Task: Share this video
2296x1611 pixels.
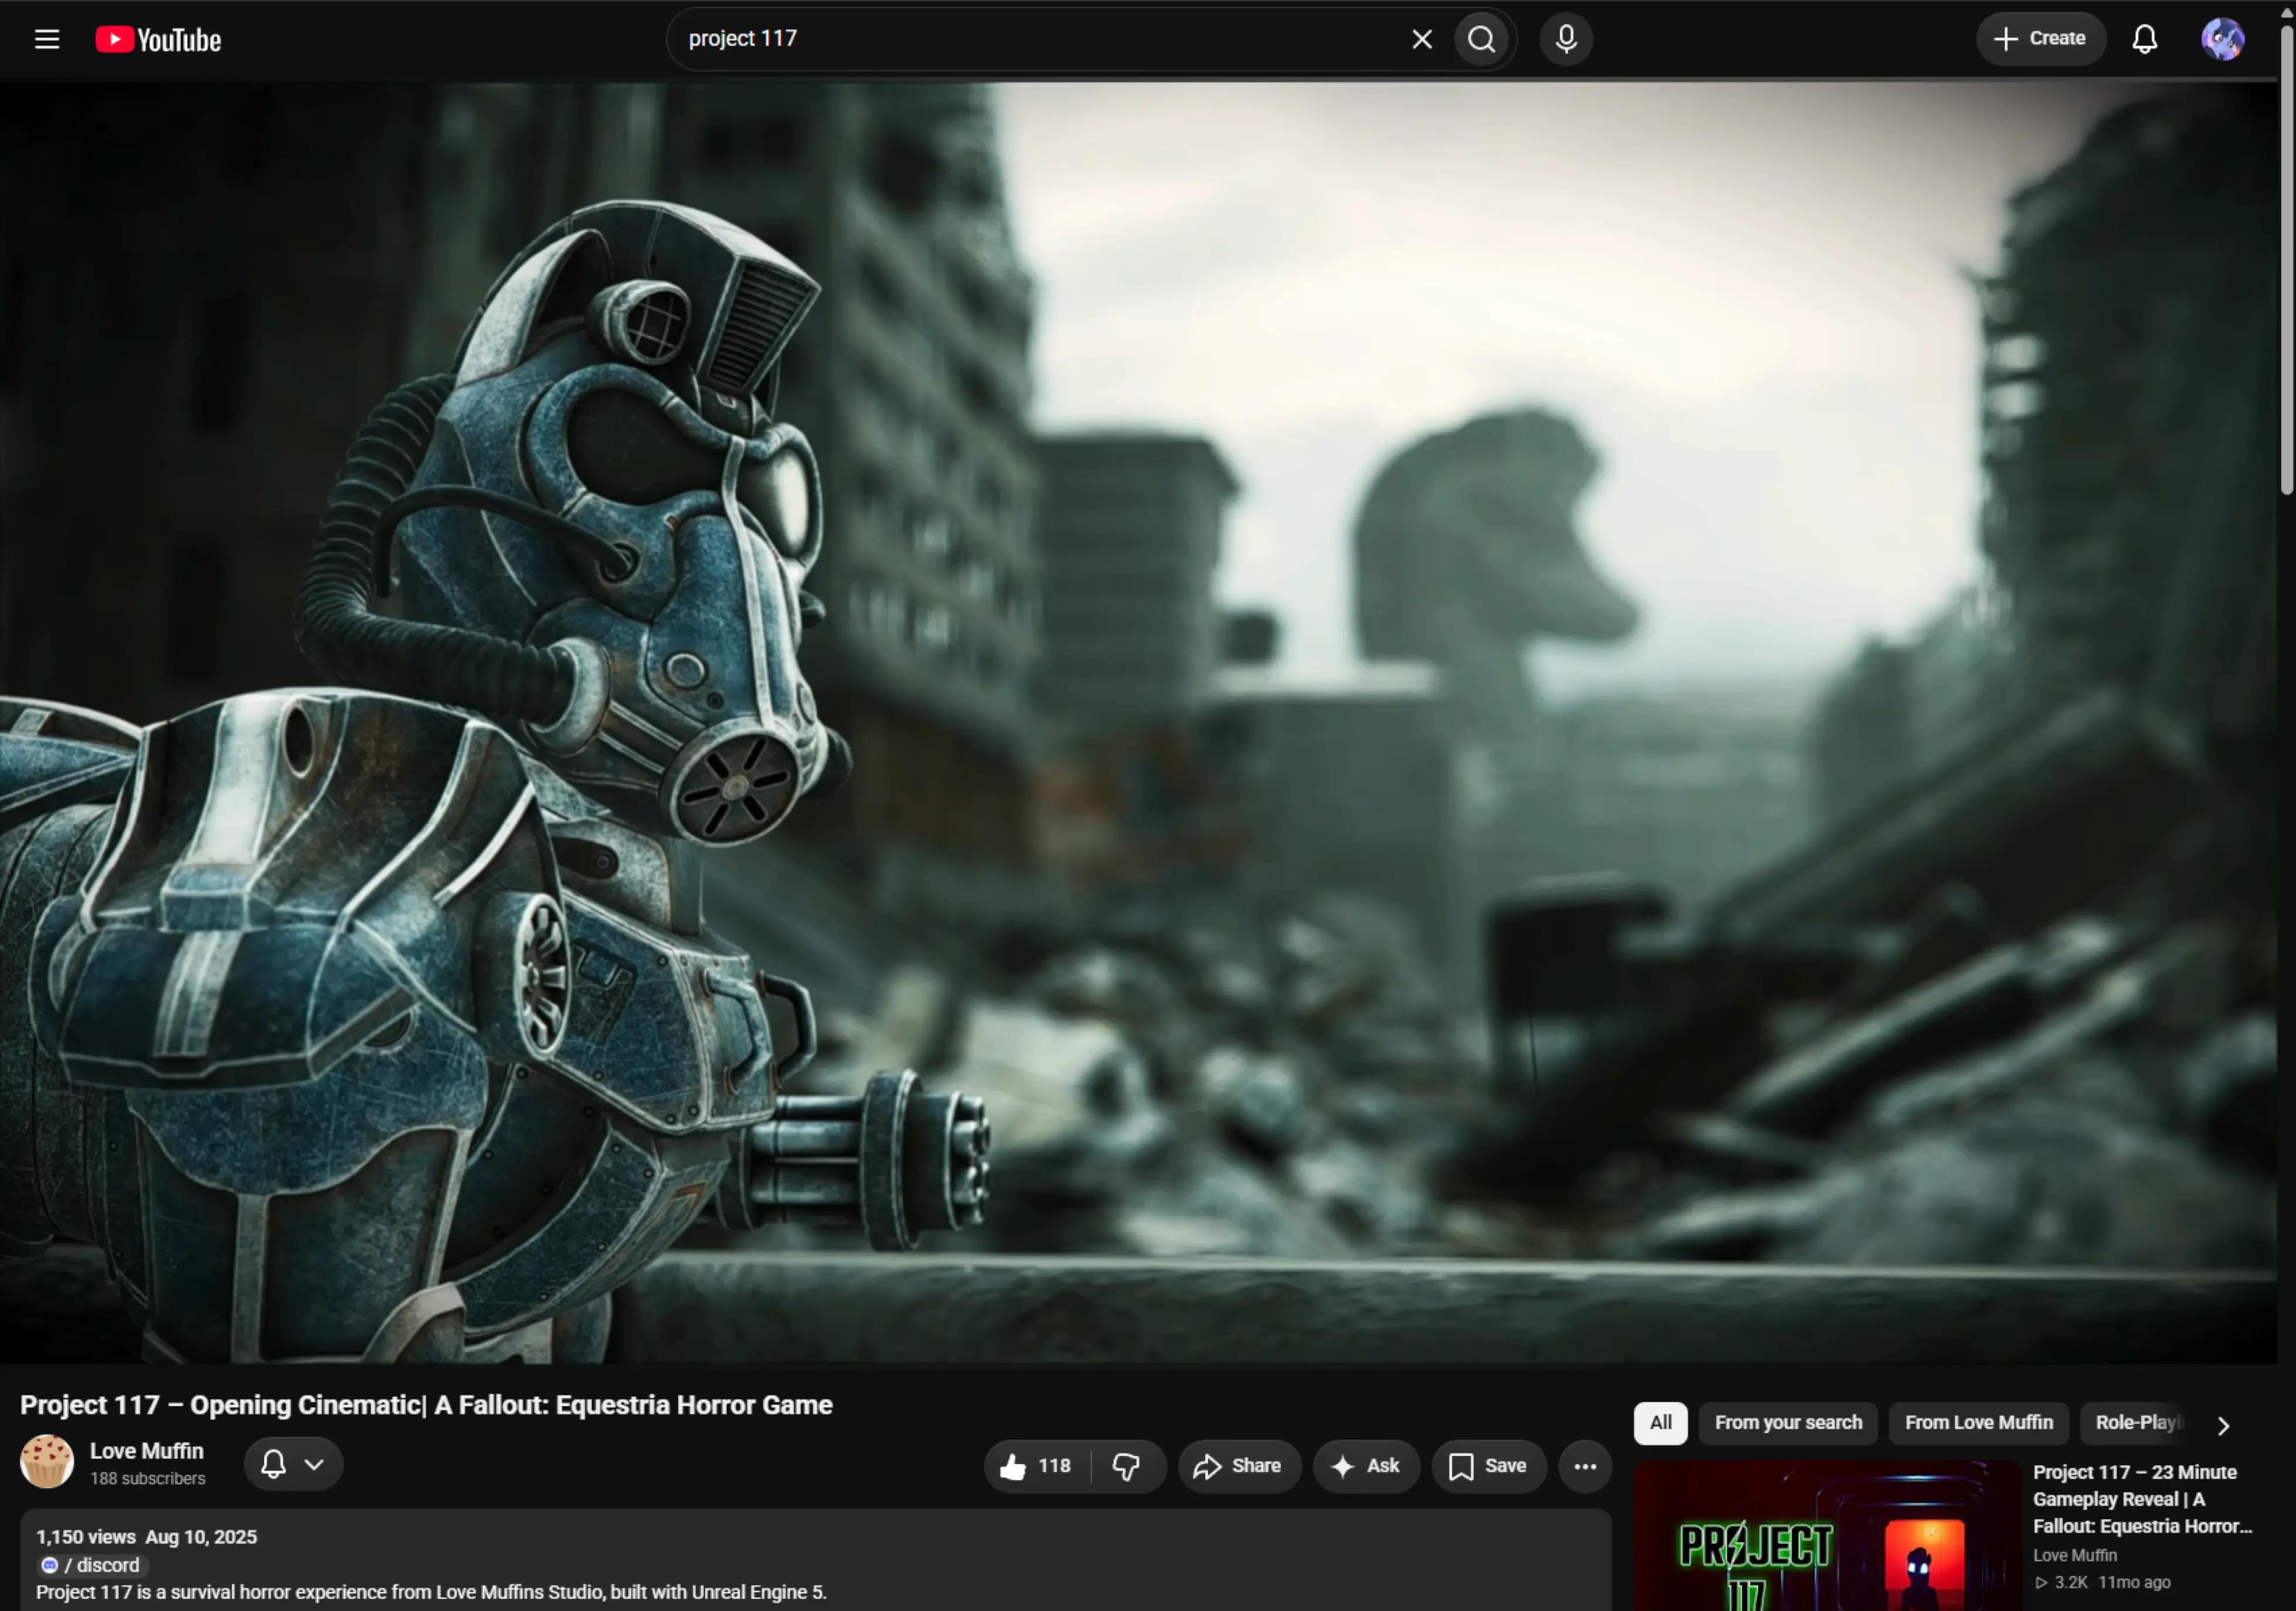Action: [1239, 1466]
